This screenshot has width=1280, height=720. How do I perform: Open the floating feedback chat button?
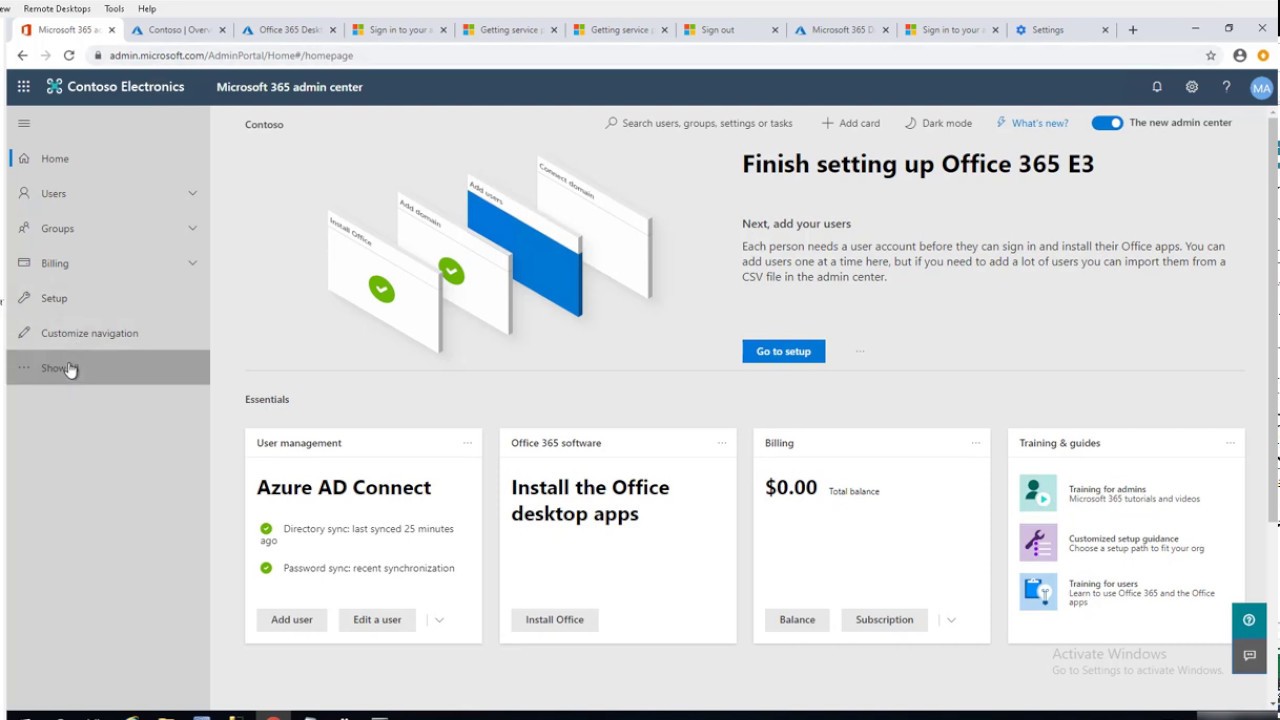pos(1249,656)
